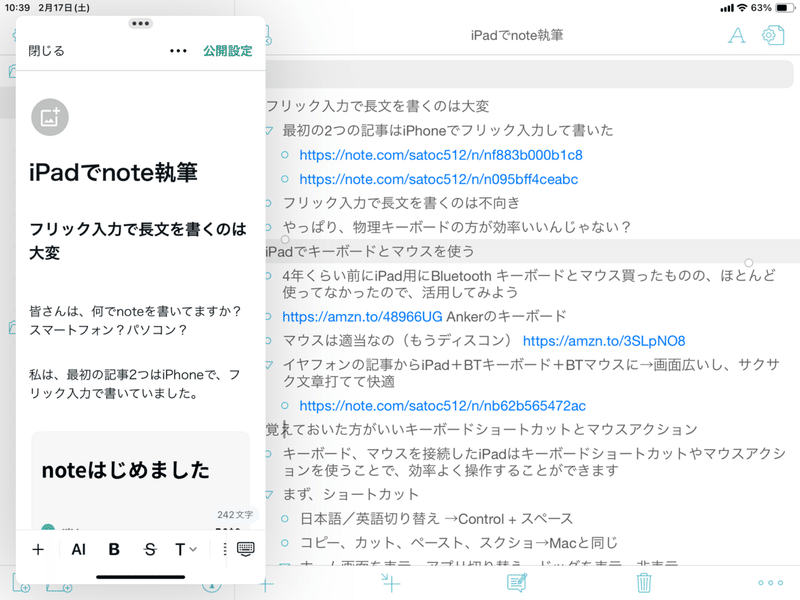Toggle strikethrough S formatting
Viewport: 800px width, 600px height.
coord(149,549)
